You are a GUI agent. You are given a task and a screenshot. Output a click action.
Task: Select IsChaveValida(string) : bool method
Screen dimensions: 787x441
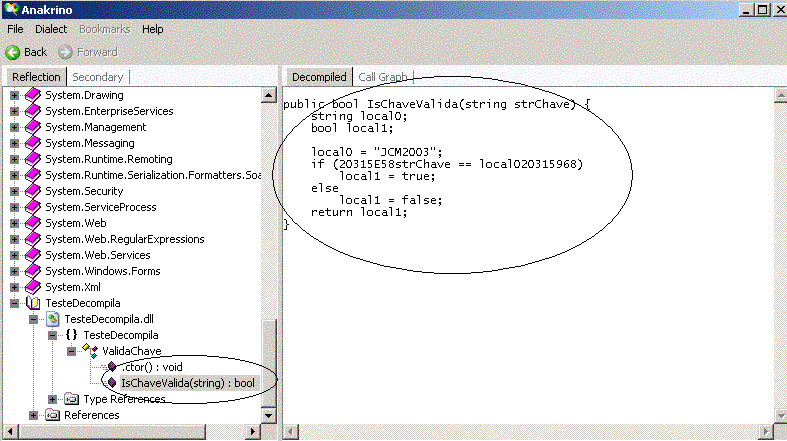point(188,383)
